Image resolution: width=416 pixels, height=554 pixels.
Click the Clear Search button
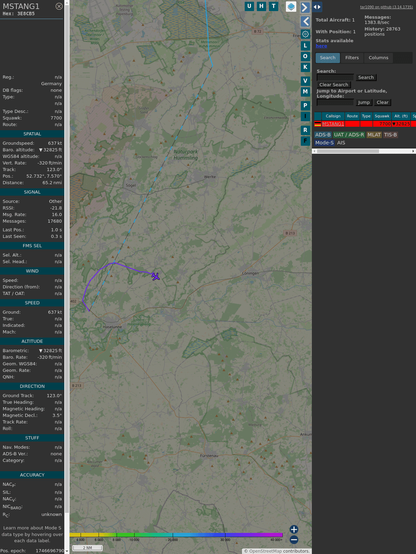(x=334, y=84)
